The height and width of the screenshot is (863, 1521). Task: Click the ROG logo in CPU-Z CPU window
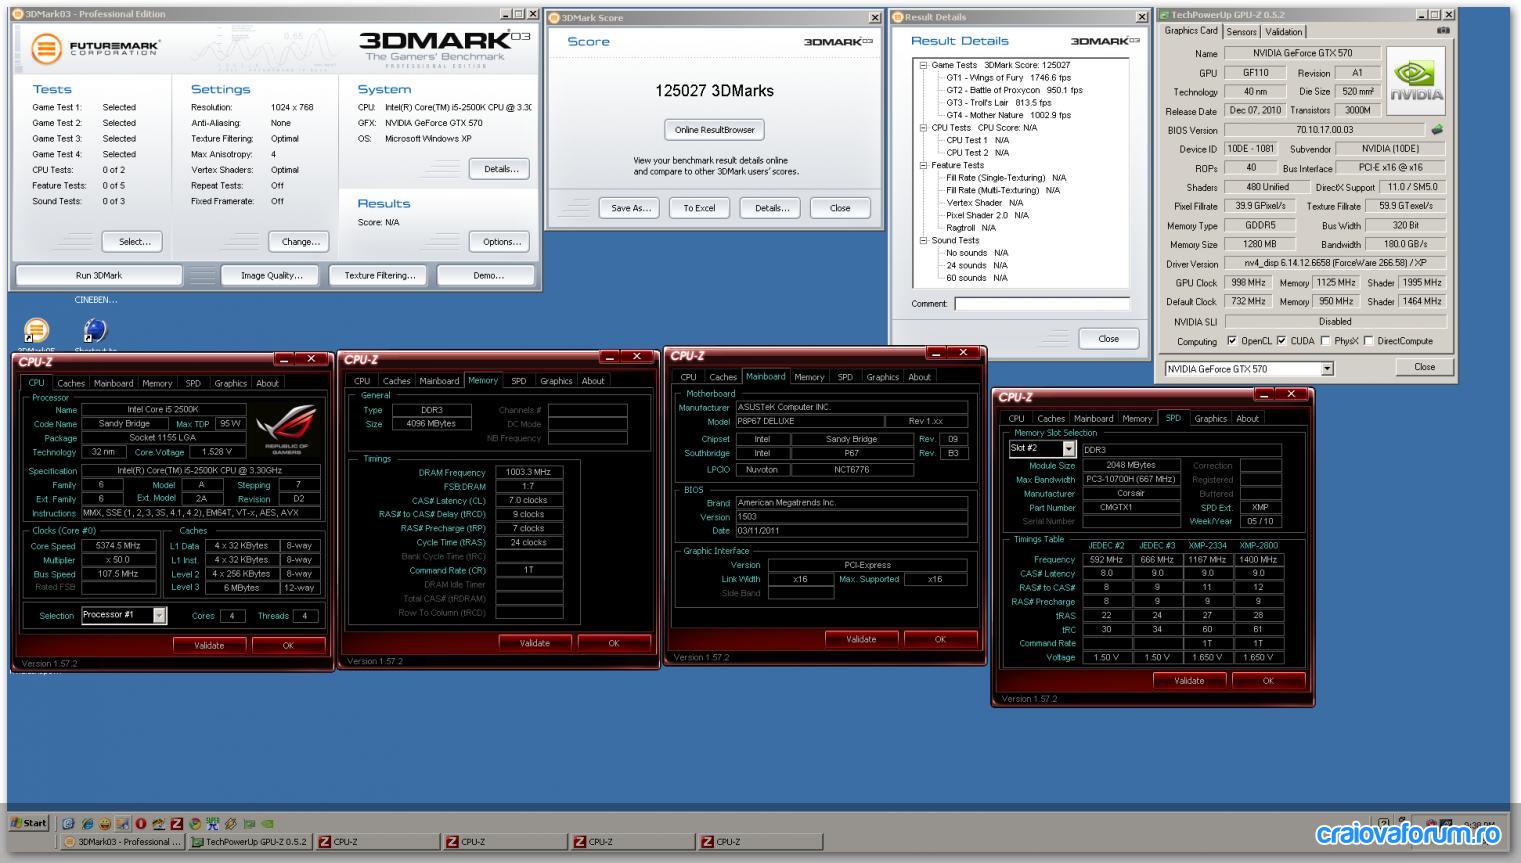point(289,430)
